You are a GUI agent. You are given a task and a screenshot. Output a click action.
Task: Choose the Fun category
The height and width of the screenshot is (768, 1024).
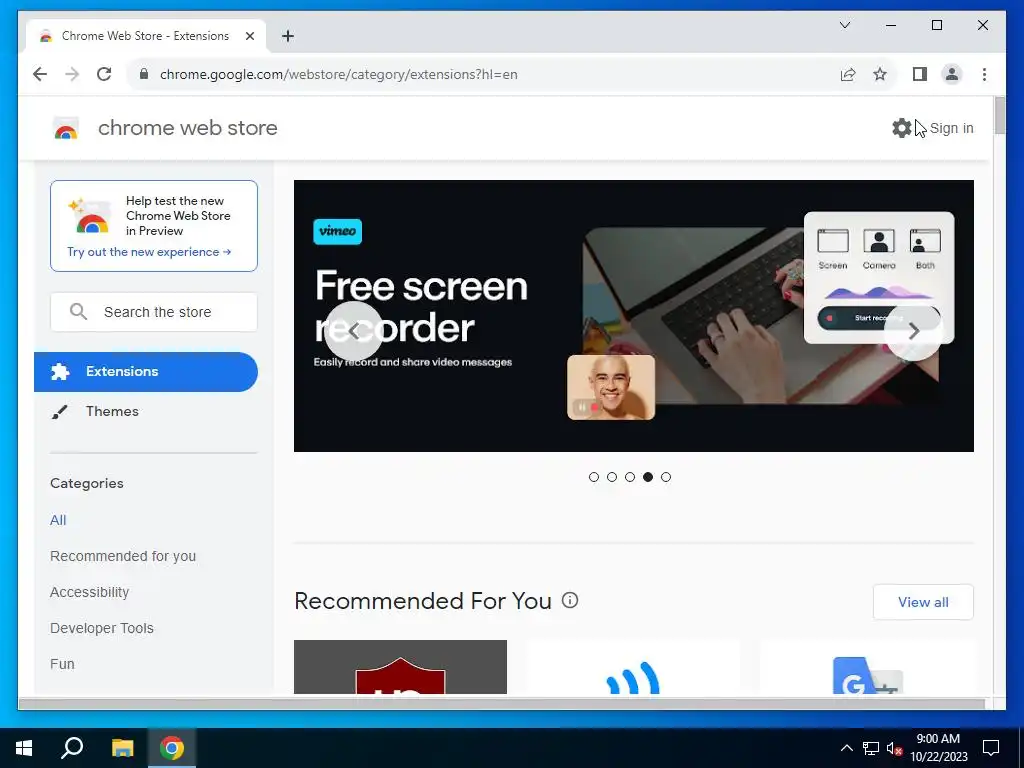62,664
